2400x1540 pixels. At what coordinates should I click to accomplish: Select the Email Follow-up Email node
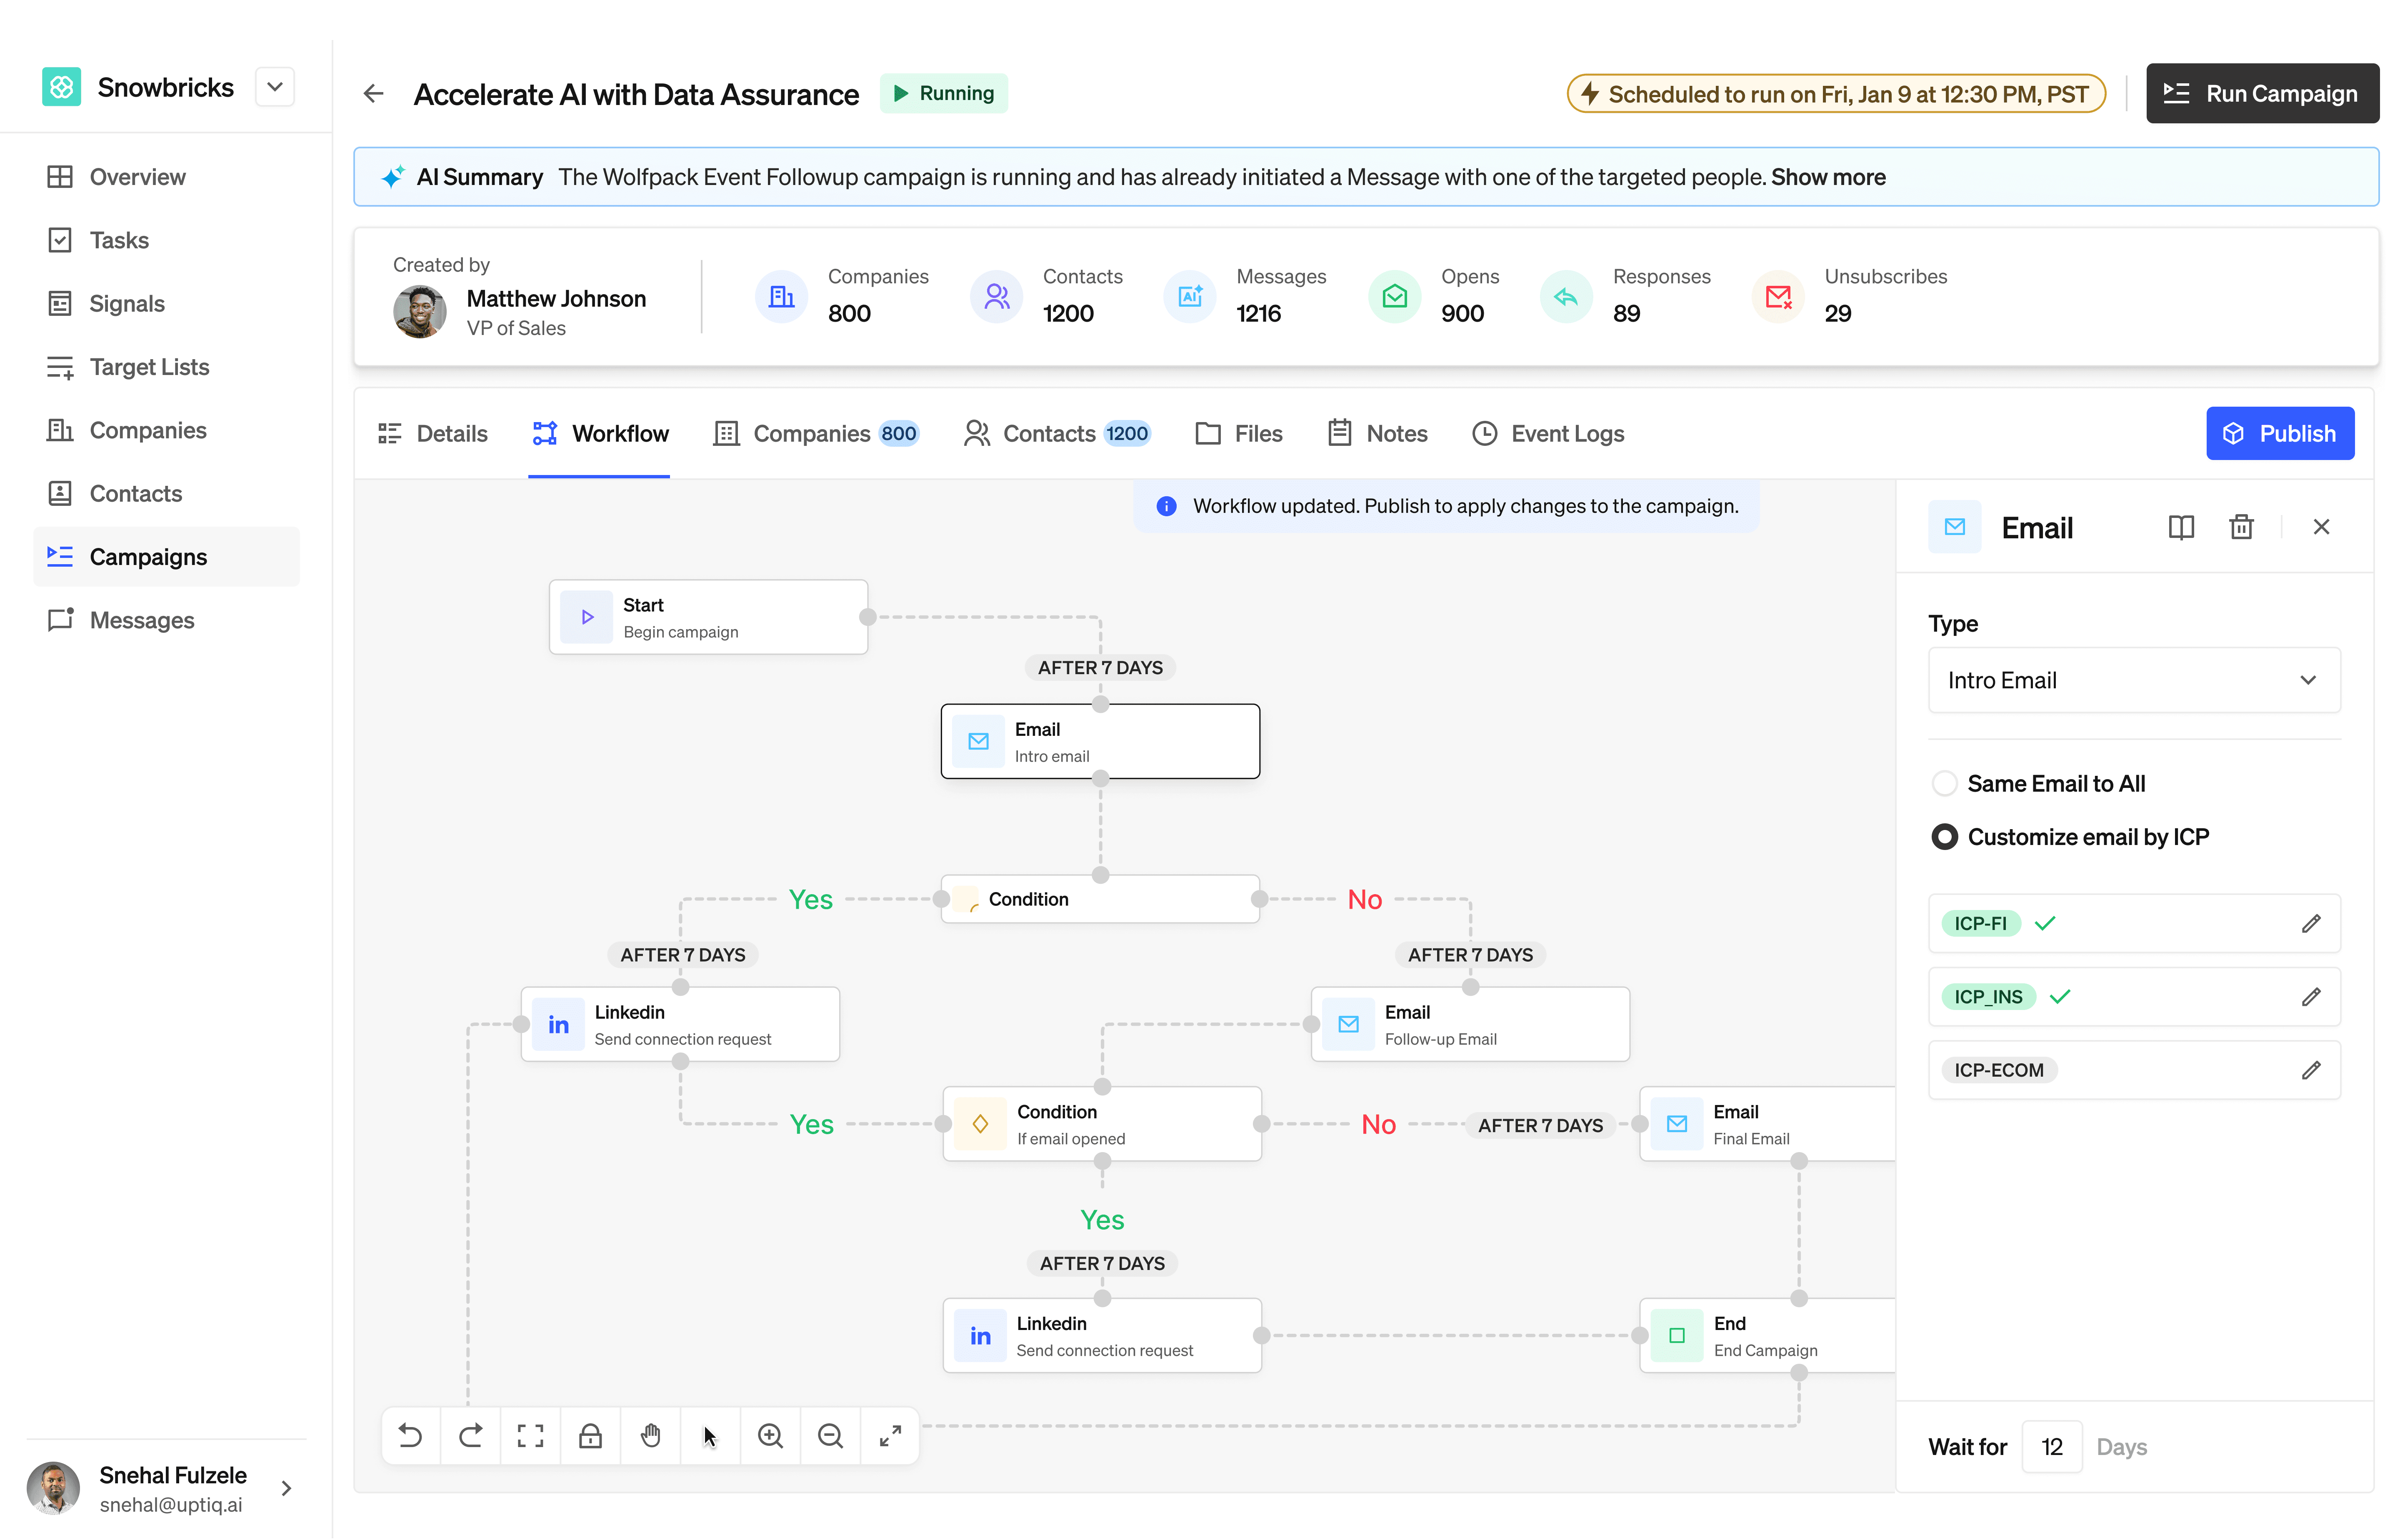[1470, 1024]
